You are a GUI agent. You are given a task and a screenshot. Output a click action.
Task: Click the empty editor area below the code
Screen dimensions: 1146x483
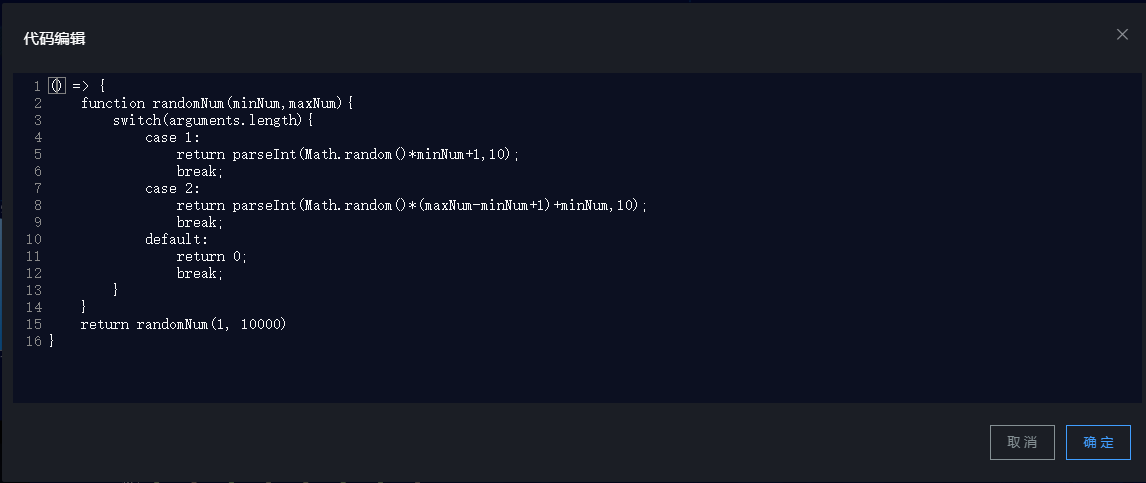click(500, 375)
